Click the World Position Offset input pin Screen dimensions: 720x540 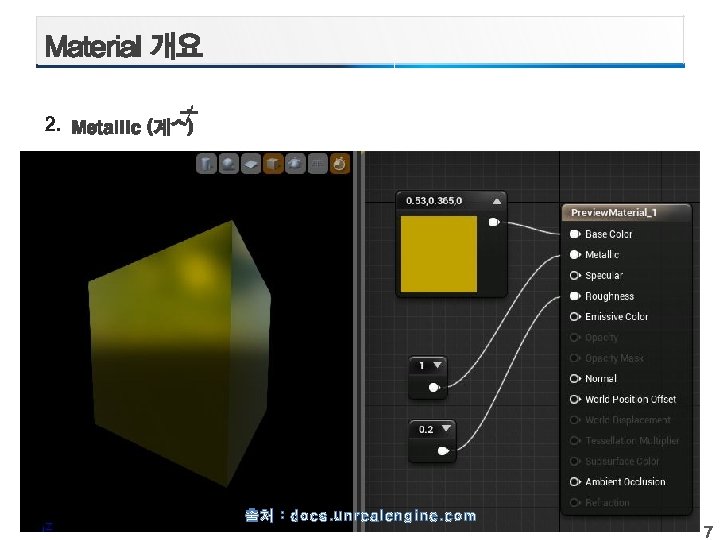(x=575, y=399)
